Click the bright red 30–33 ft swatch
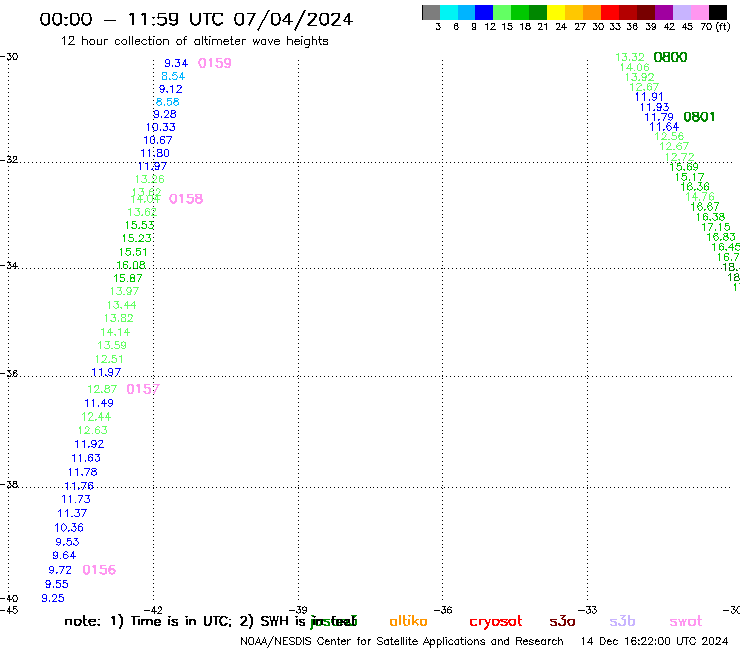The image size is (740, 650). pyautogui.click(x=610, y=12)
